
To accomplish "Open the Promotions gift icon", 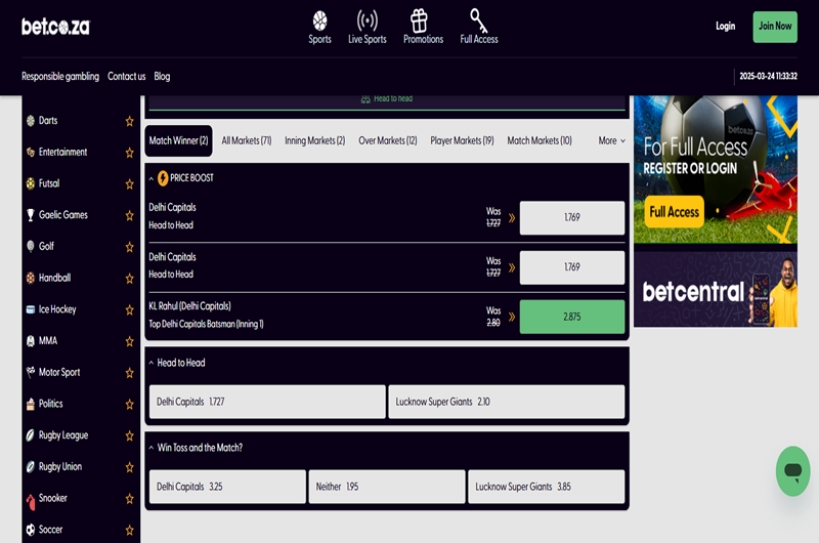I will (x=419, y=21).
